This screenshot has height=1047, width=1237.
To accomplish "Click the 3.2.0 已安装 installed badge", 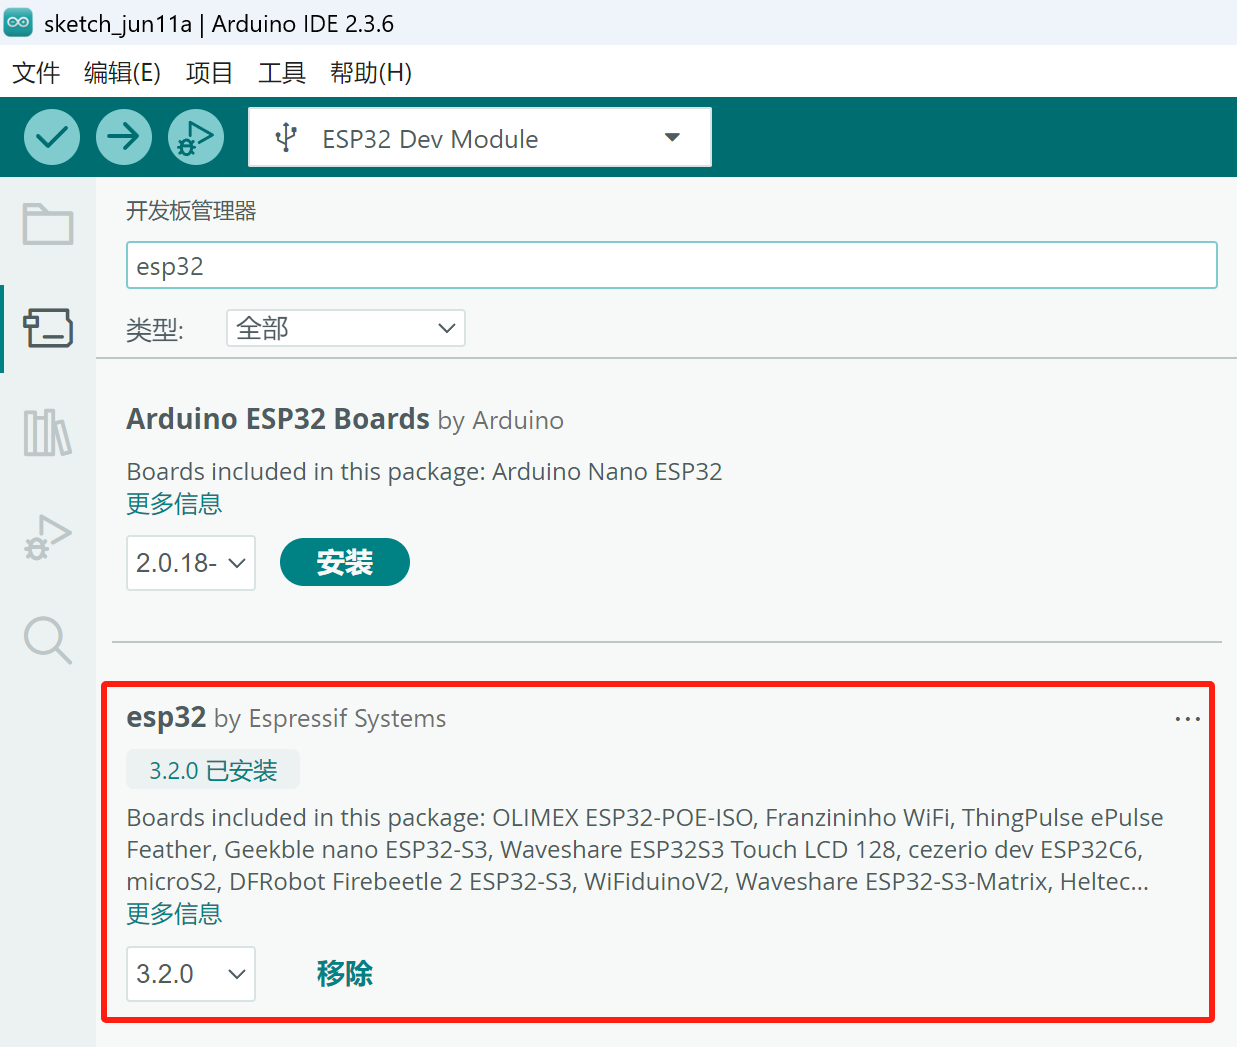I will [x=213, y=771].
